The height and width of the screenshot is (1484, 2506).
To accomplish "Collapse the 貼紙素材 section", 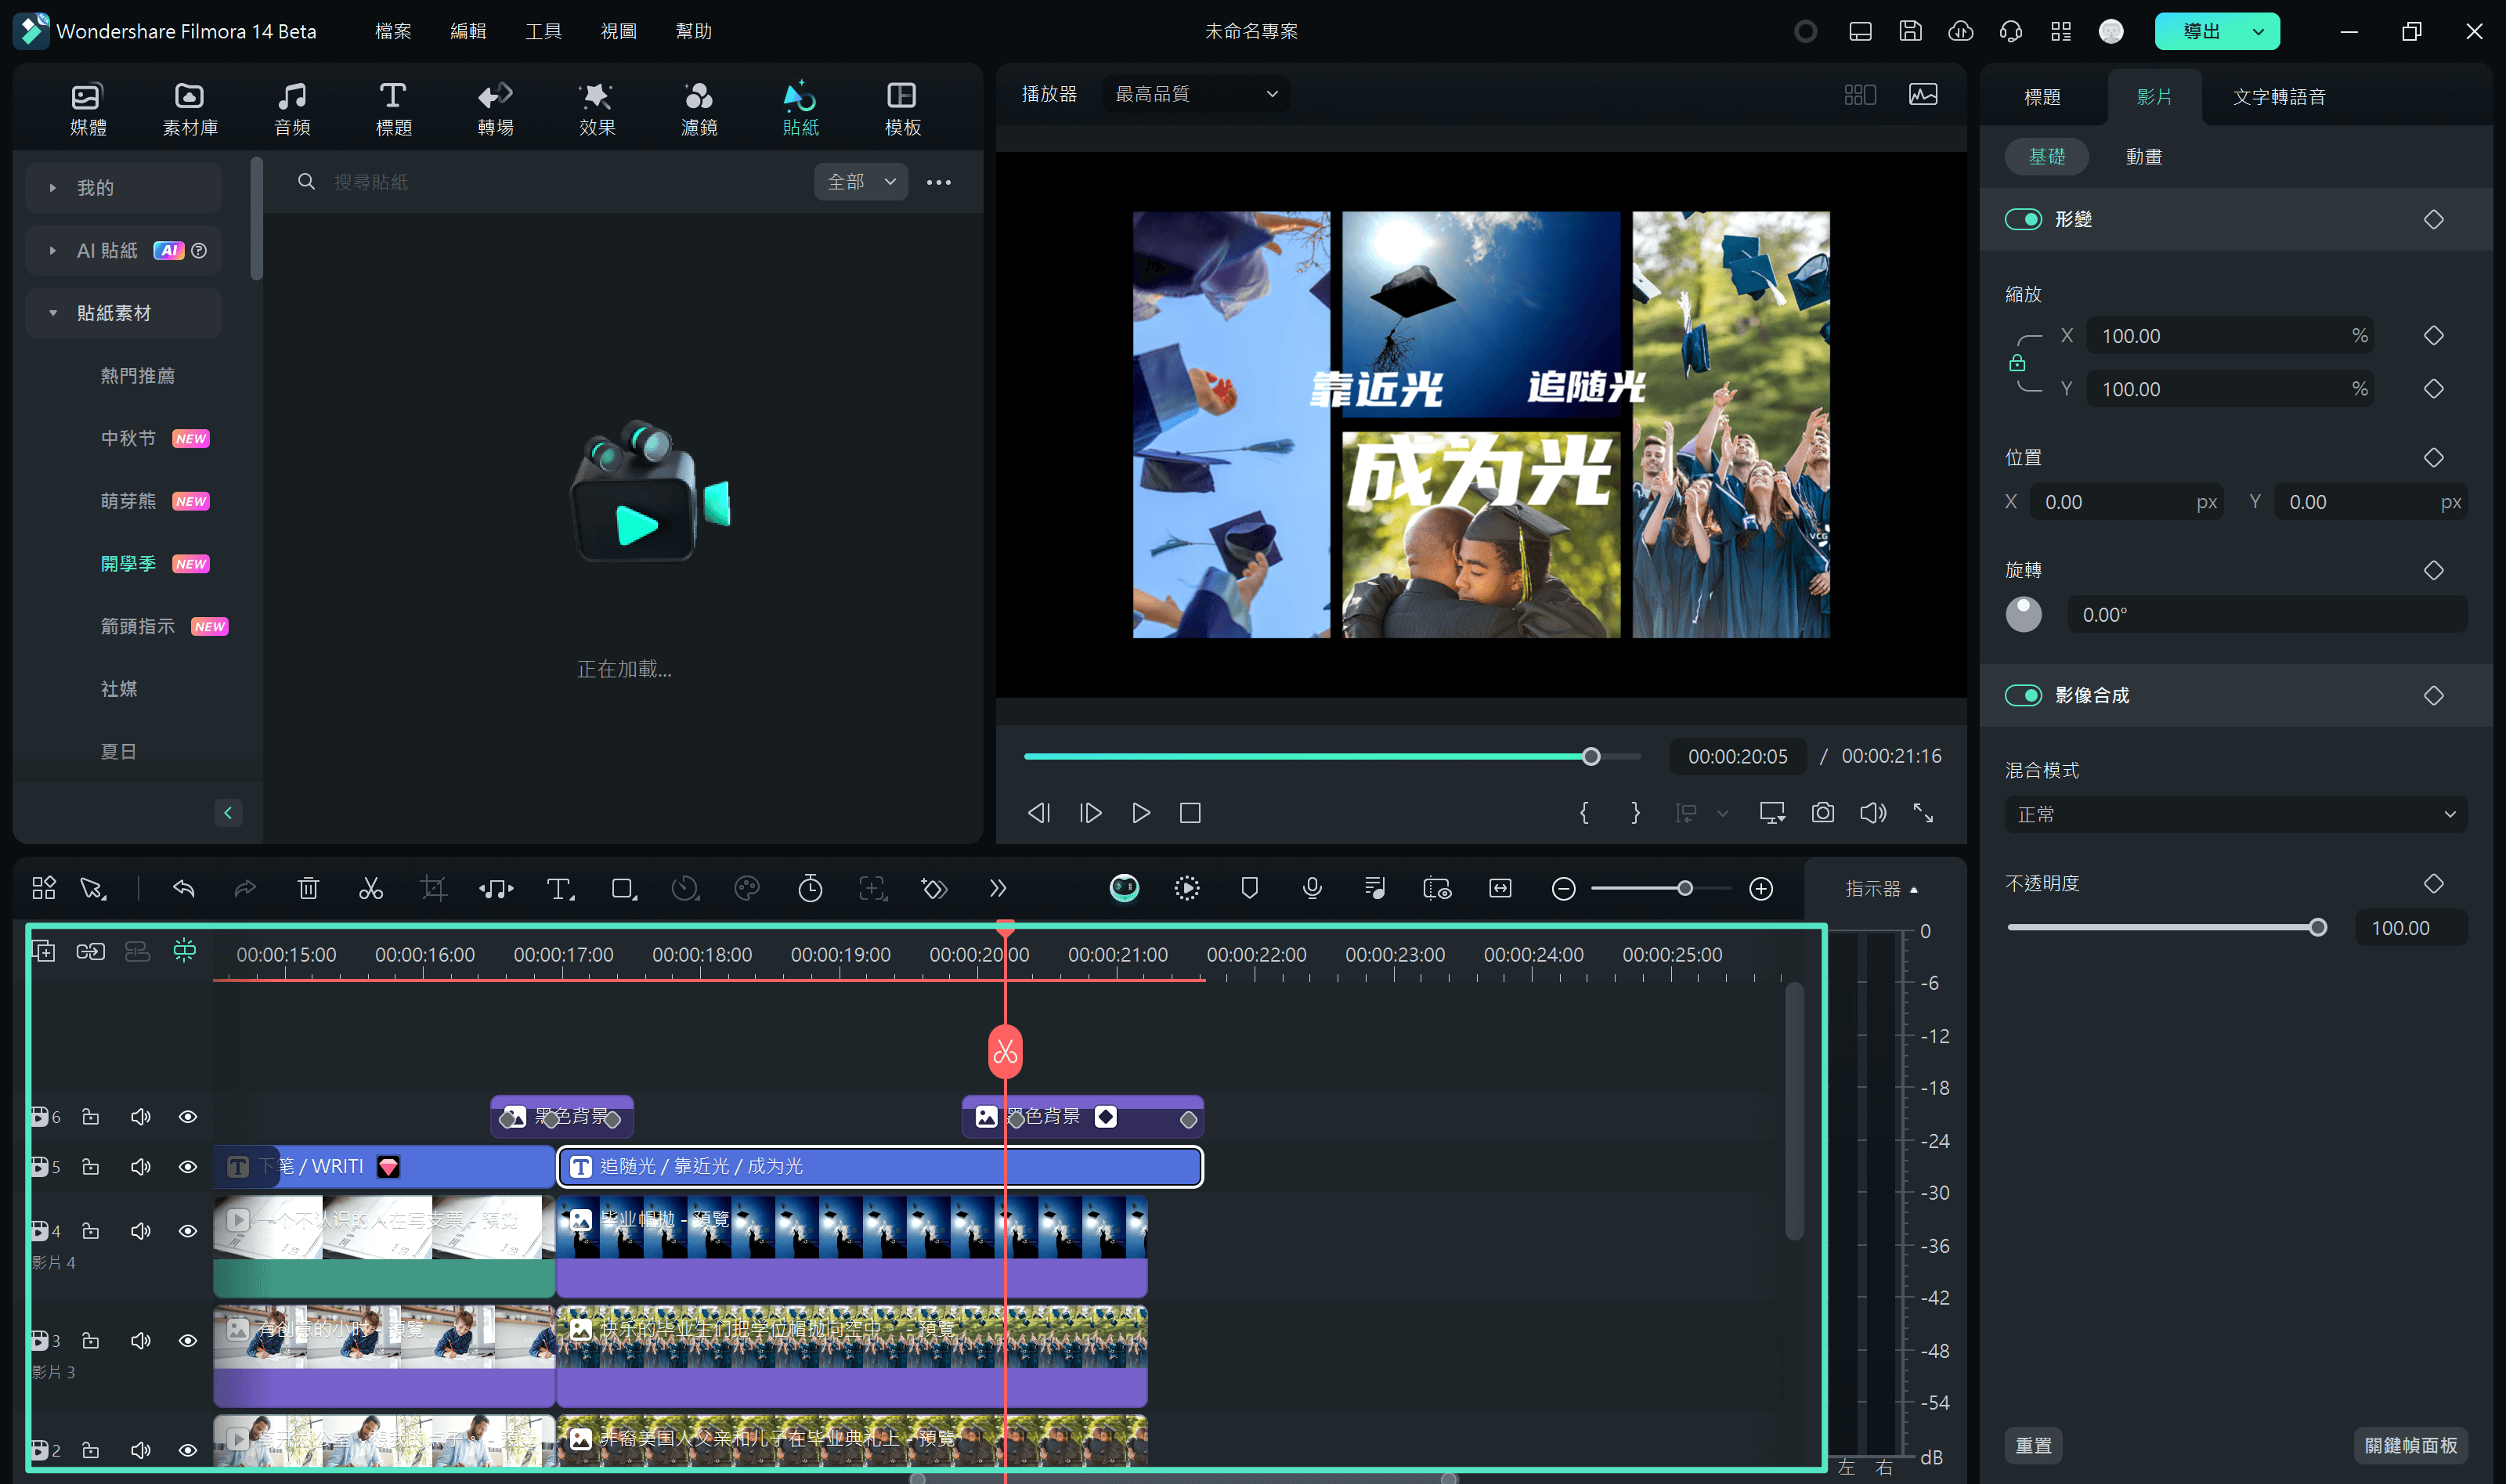I will (123, 314).
